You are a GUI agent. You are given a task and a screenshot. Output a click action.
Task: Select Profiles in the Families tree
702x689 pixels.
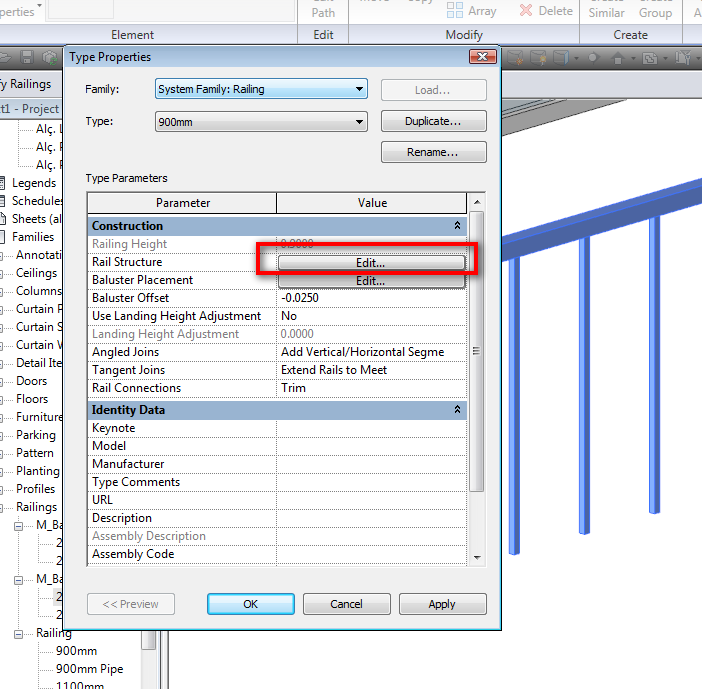pyautogui.click(x=35, y=489)
